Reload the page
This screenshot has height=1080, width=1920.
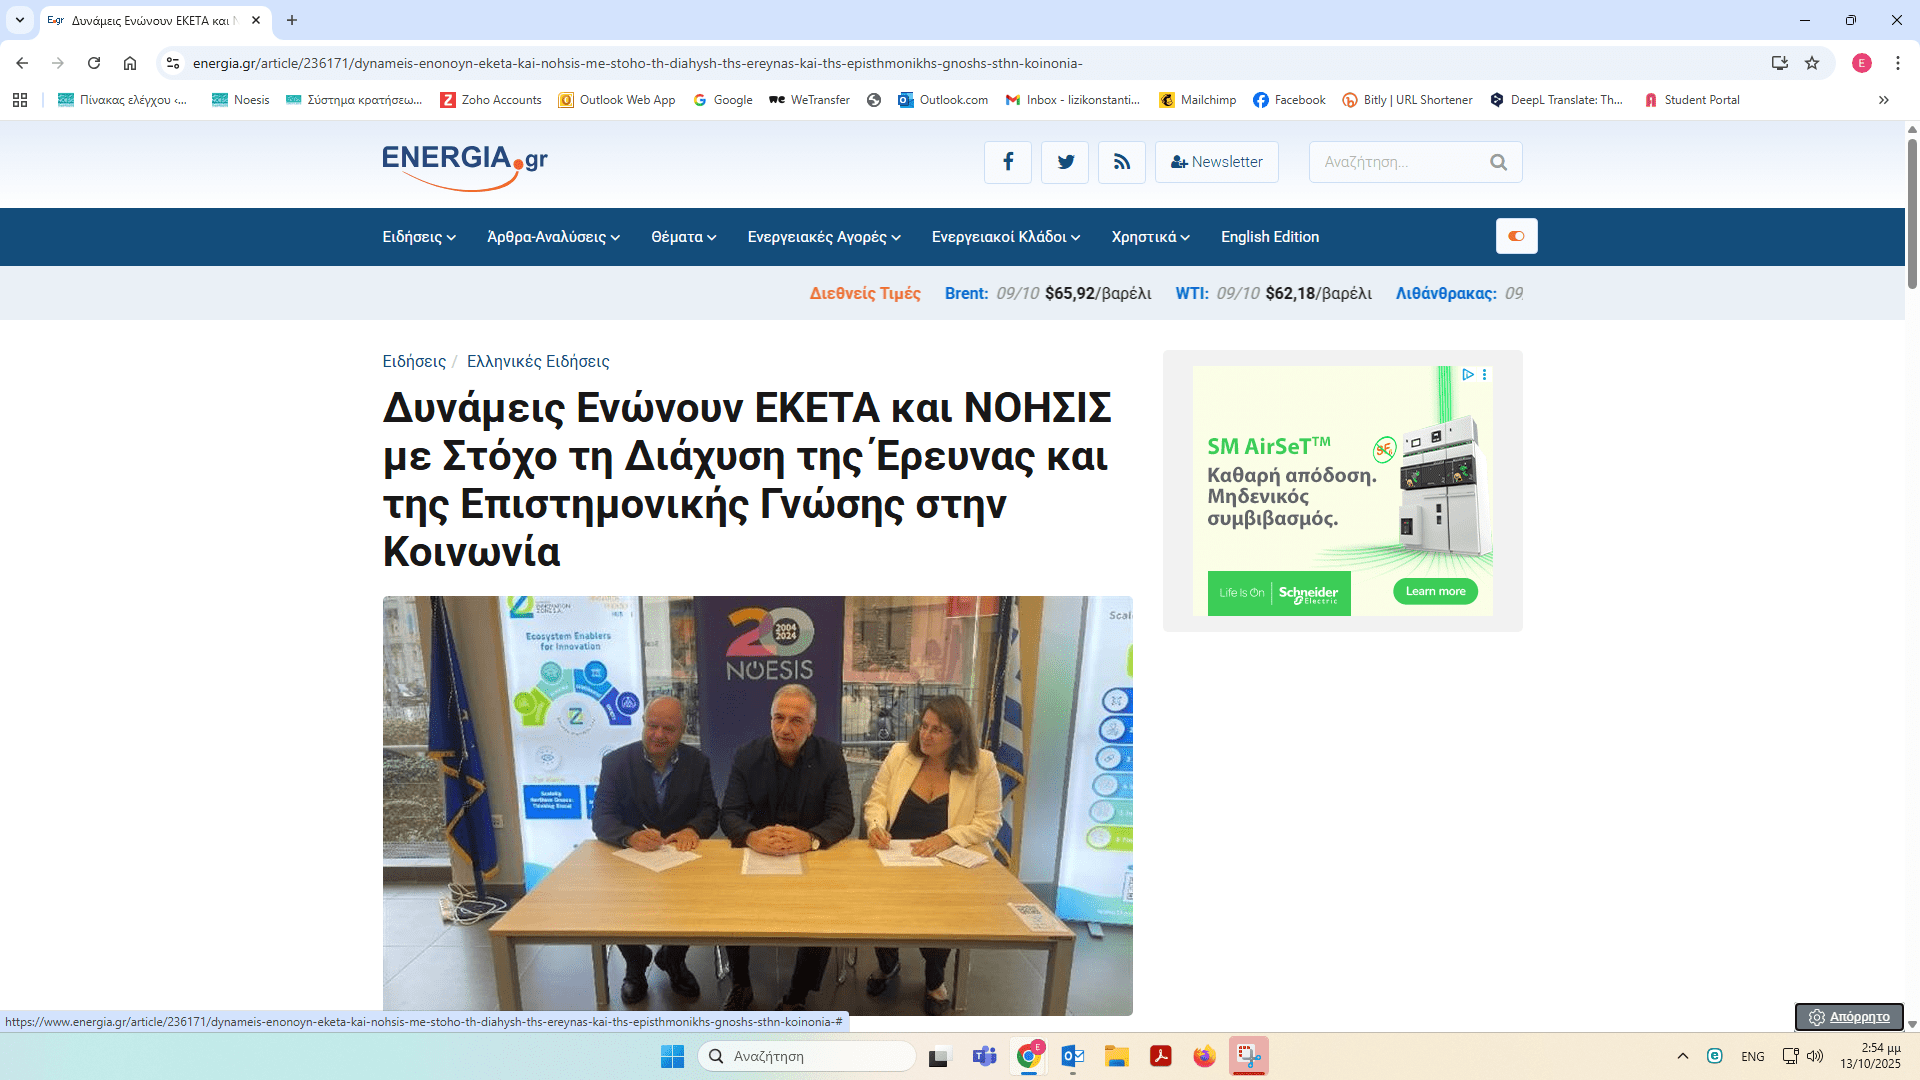pos(94,63)
